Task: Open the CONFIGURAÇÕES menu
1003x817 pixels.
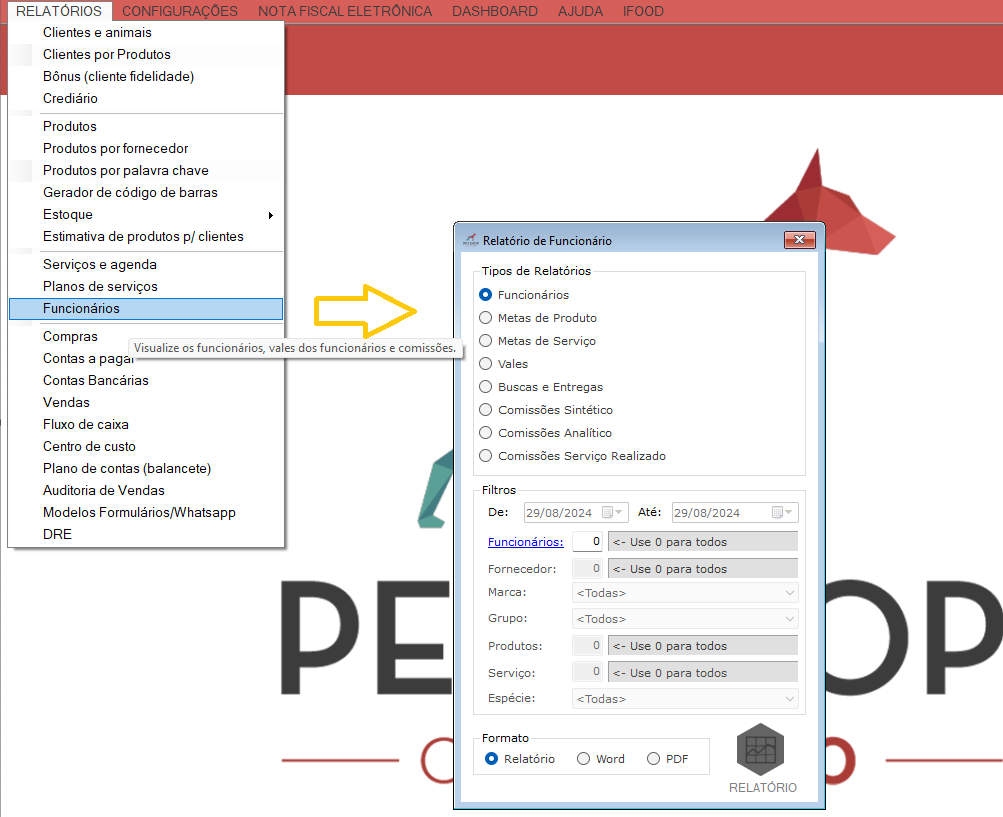Action: [180, 11]
